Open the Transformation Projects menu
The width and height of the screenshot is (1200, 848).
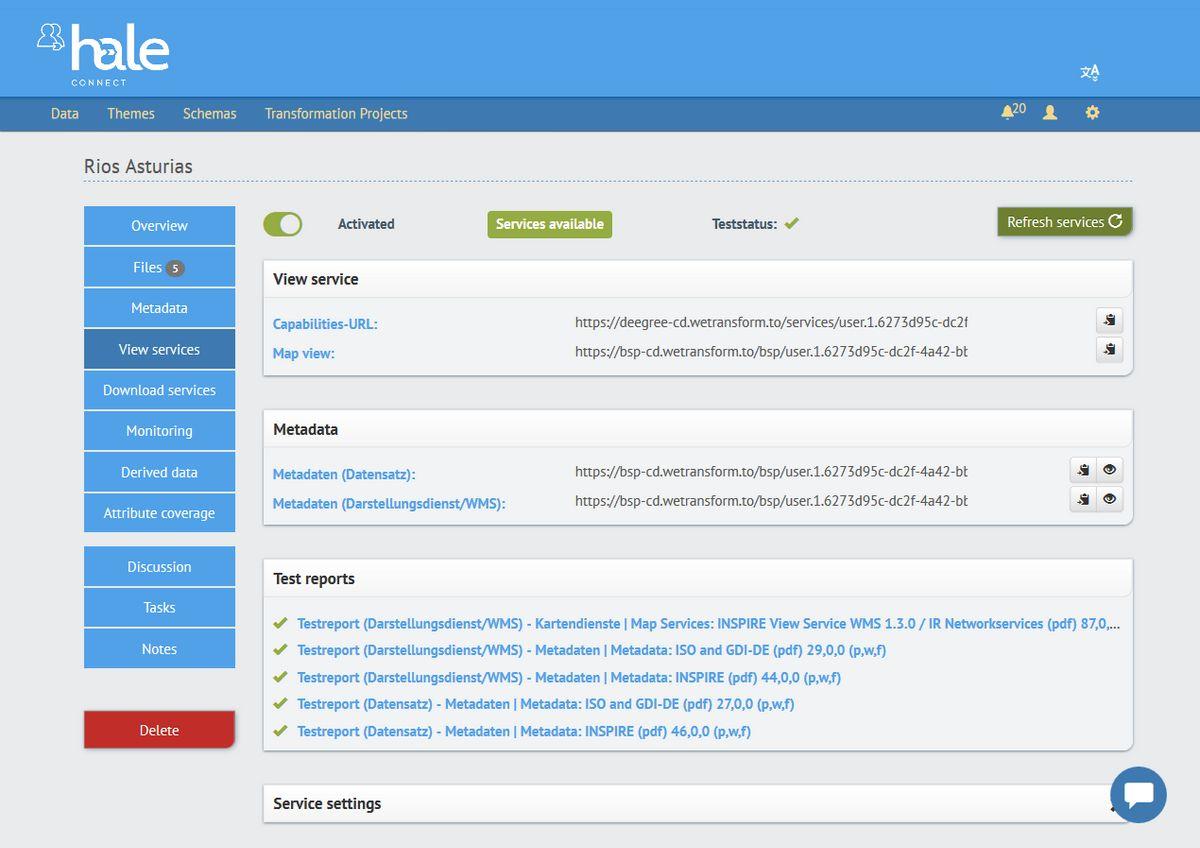click(336, 114)
